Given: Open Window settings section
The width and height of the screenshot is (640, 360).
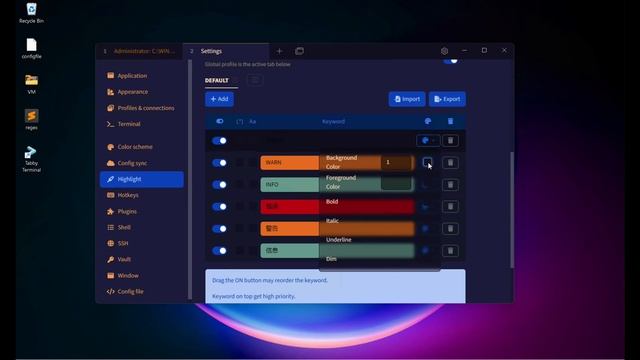Looking at the screenshot, I should (142, 276).
